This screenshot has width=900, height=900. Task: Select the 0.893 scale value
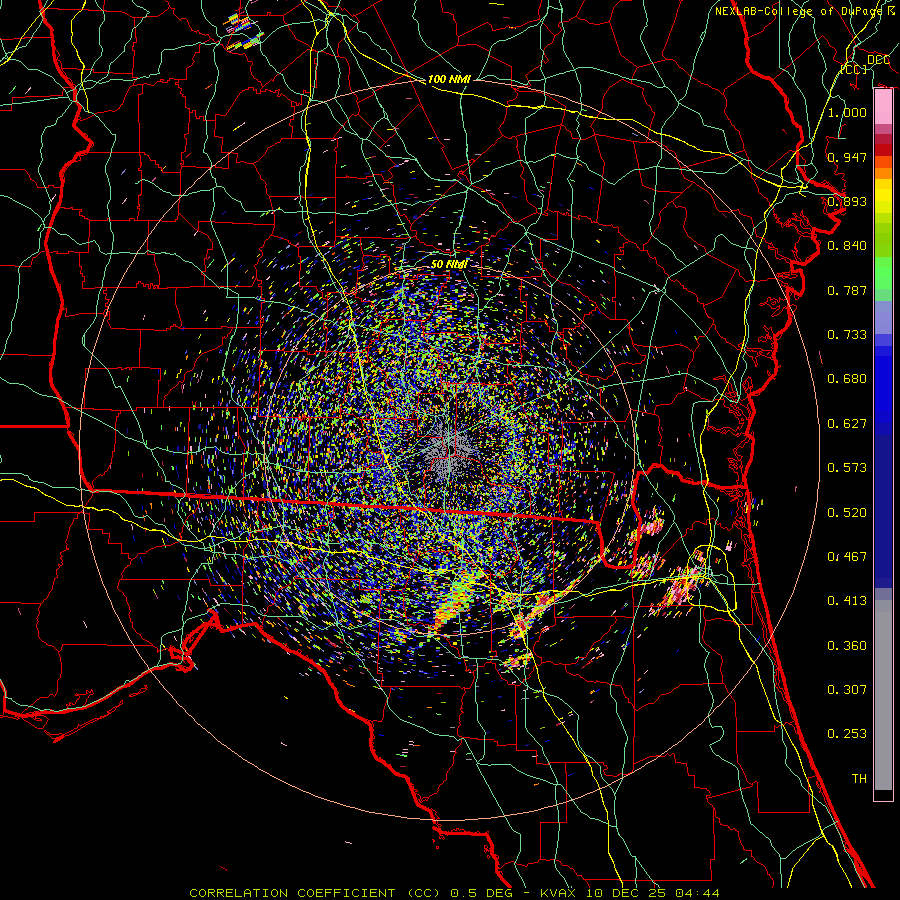847,201
